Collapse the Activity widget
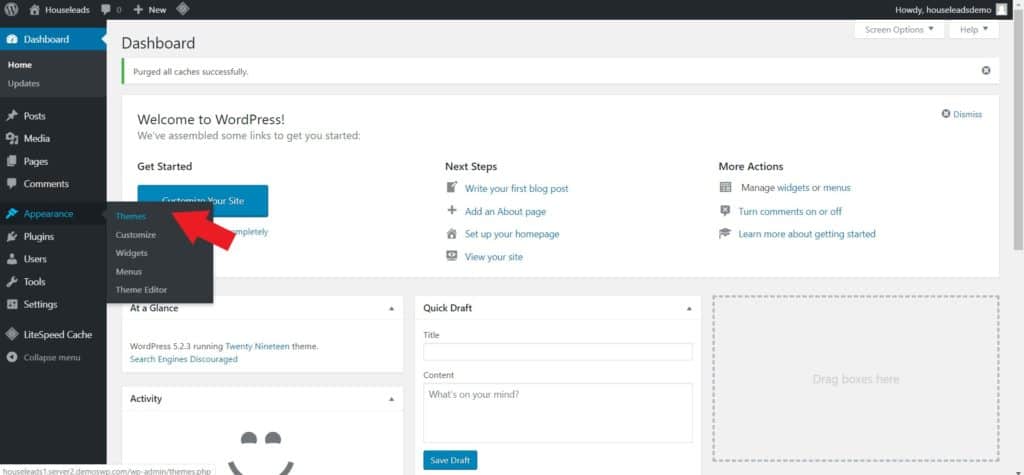 click(x=391, y=399)
